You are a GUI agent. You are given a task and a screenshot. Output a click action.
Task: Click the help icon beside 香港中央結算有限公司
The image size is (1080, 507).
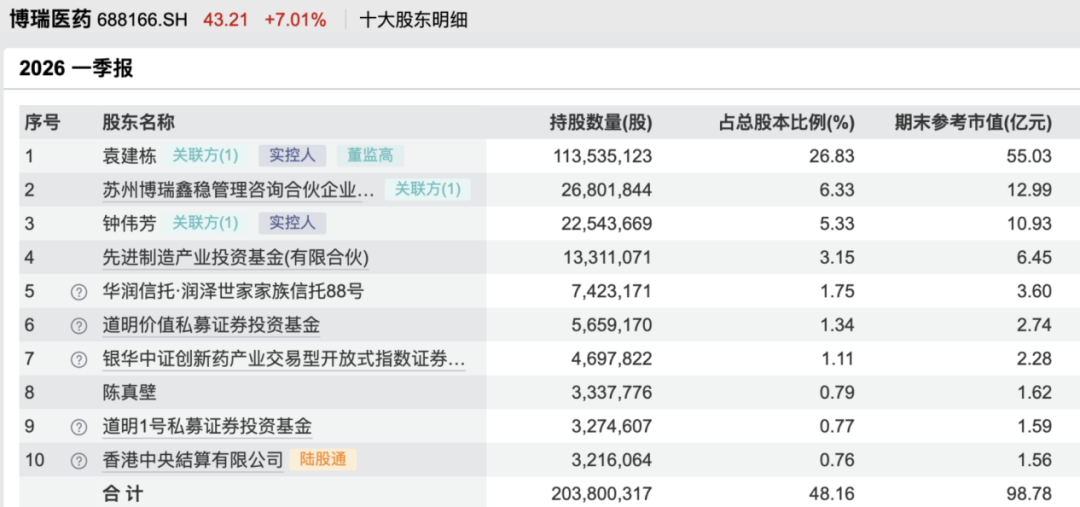click(79, 460)
